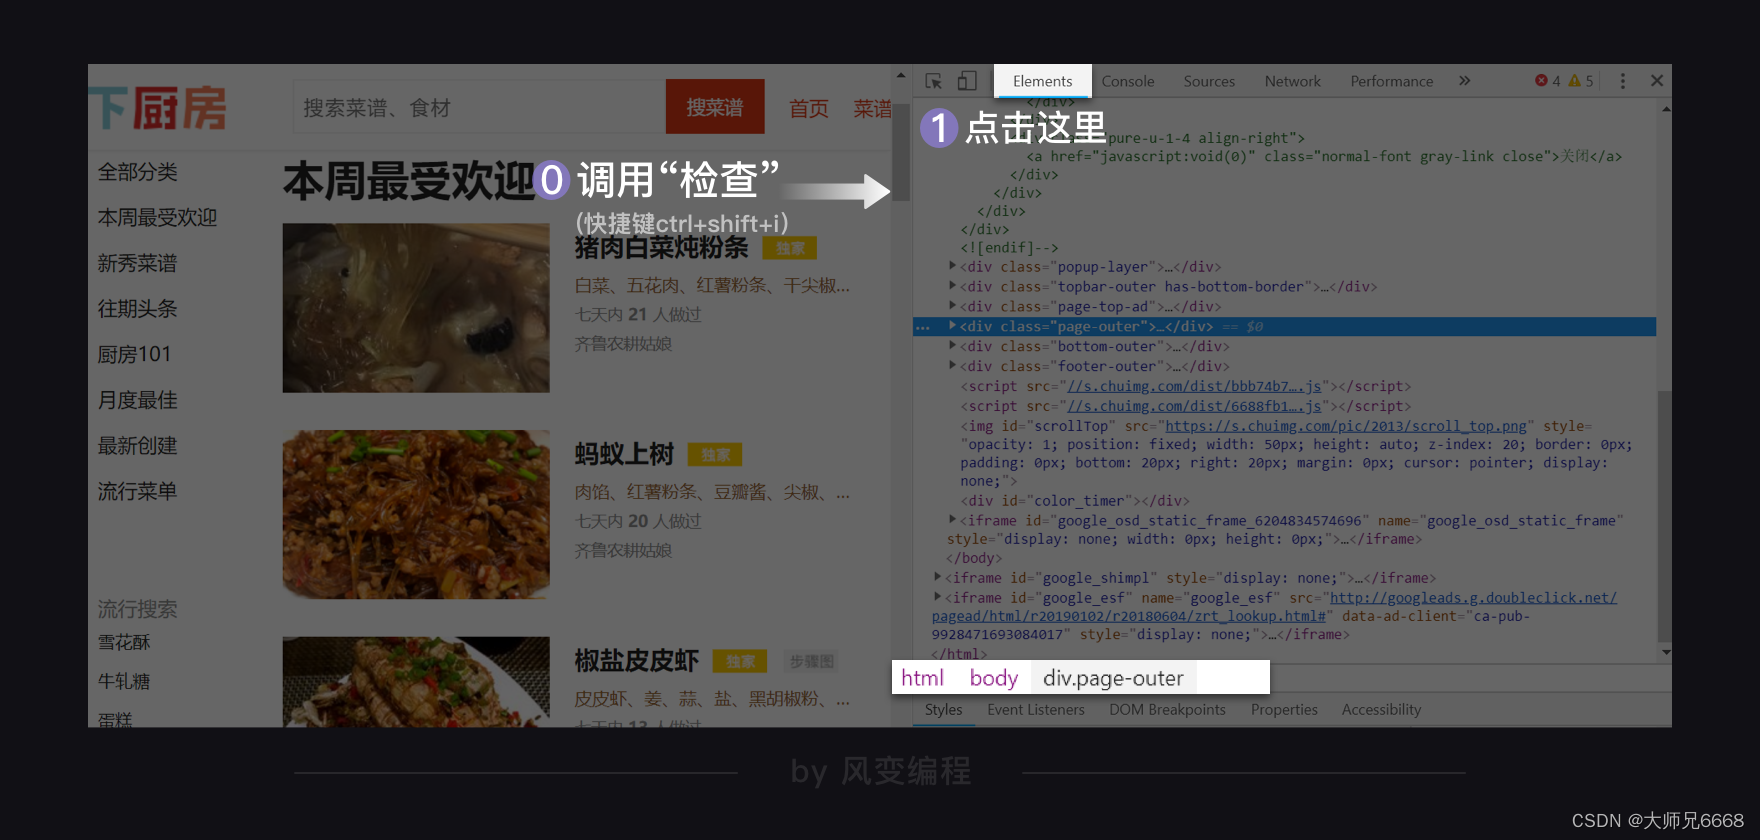The width and height of the screenshot is (1760, 840).
Task: Expand the div topbar-outer node
Action: coord(952,286)
